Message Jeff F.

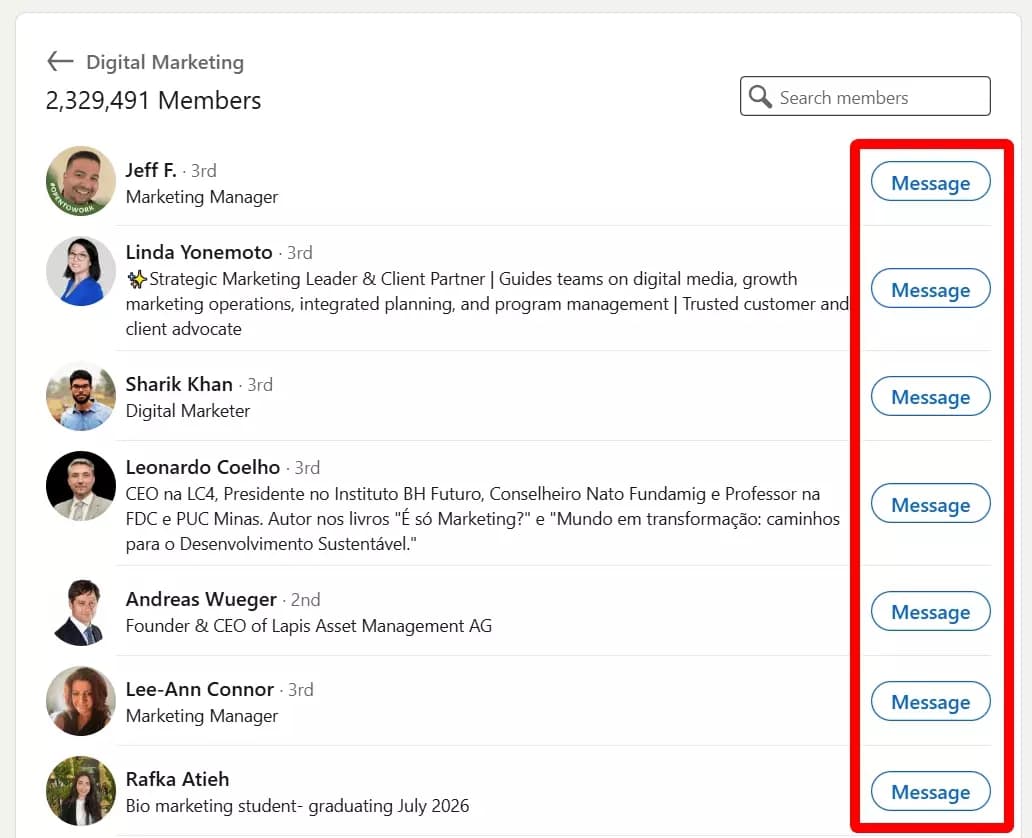click(930, 183)
